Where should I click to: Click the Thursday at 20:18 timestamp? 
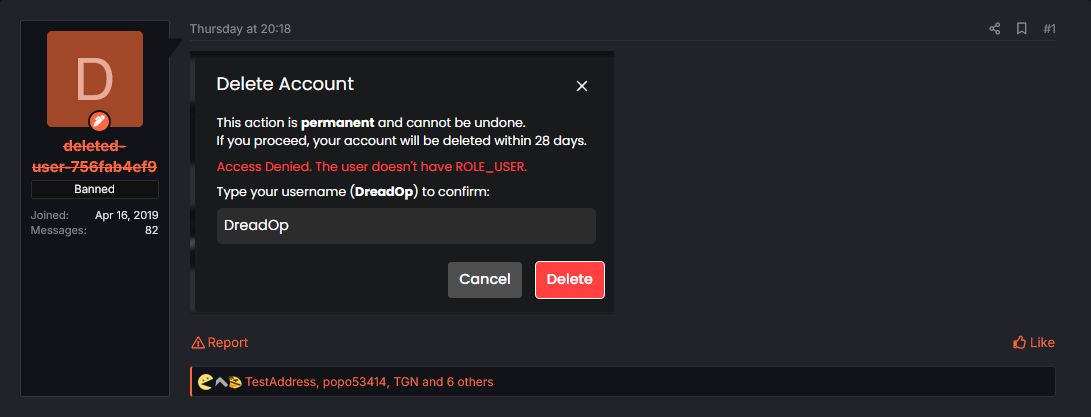(240, 29)
